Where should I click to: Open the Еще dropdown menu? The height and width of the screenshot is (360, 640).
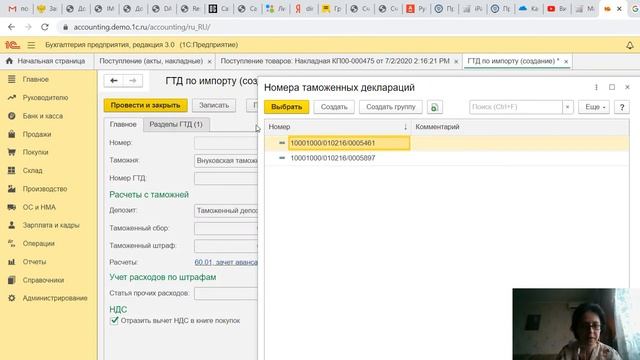[594, 107]
